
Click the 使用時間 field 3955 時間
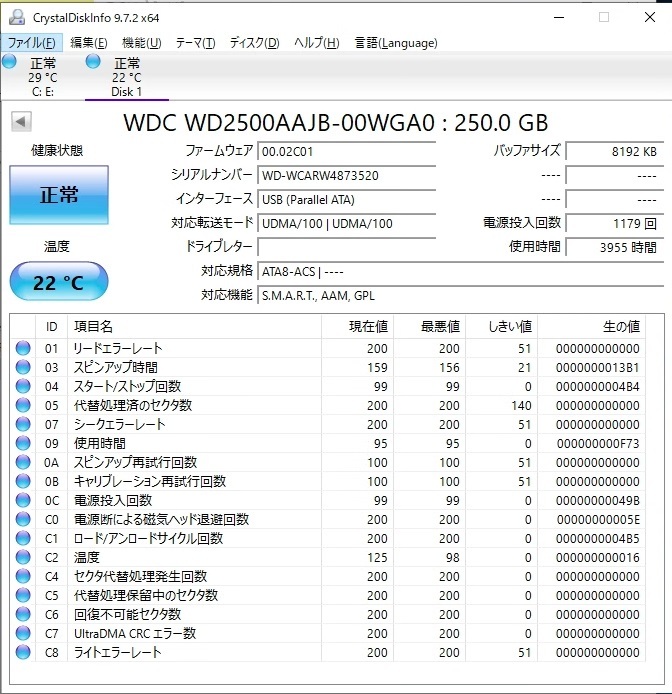coord(615,247)
